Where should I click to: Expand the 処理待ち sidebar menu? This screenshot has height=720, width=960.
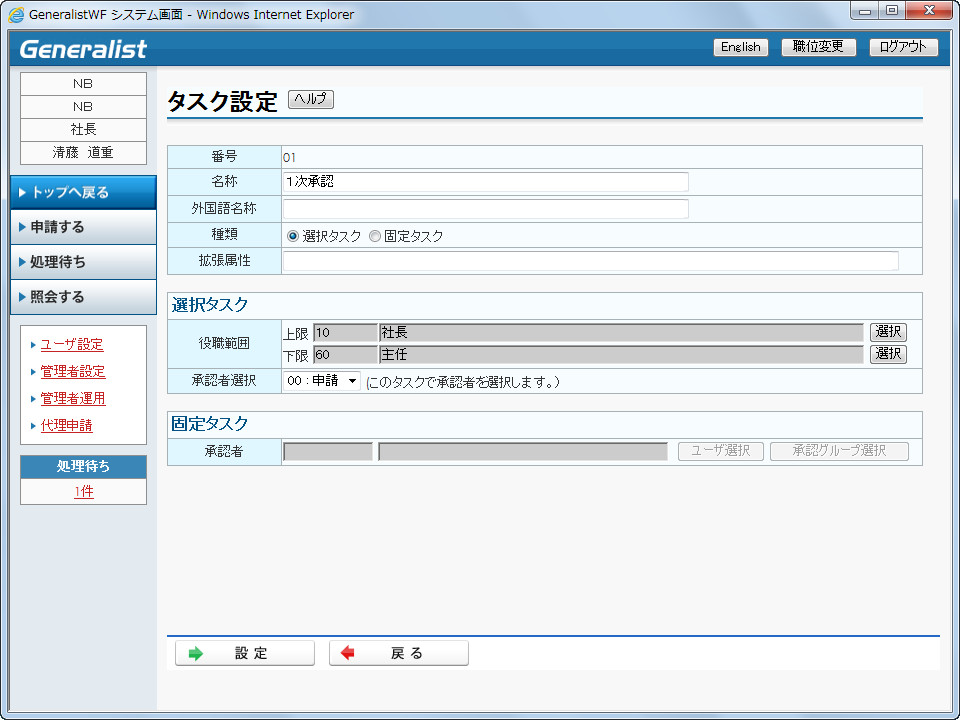click(x=84, y=262)
